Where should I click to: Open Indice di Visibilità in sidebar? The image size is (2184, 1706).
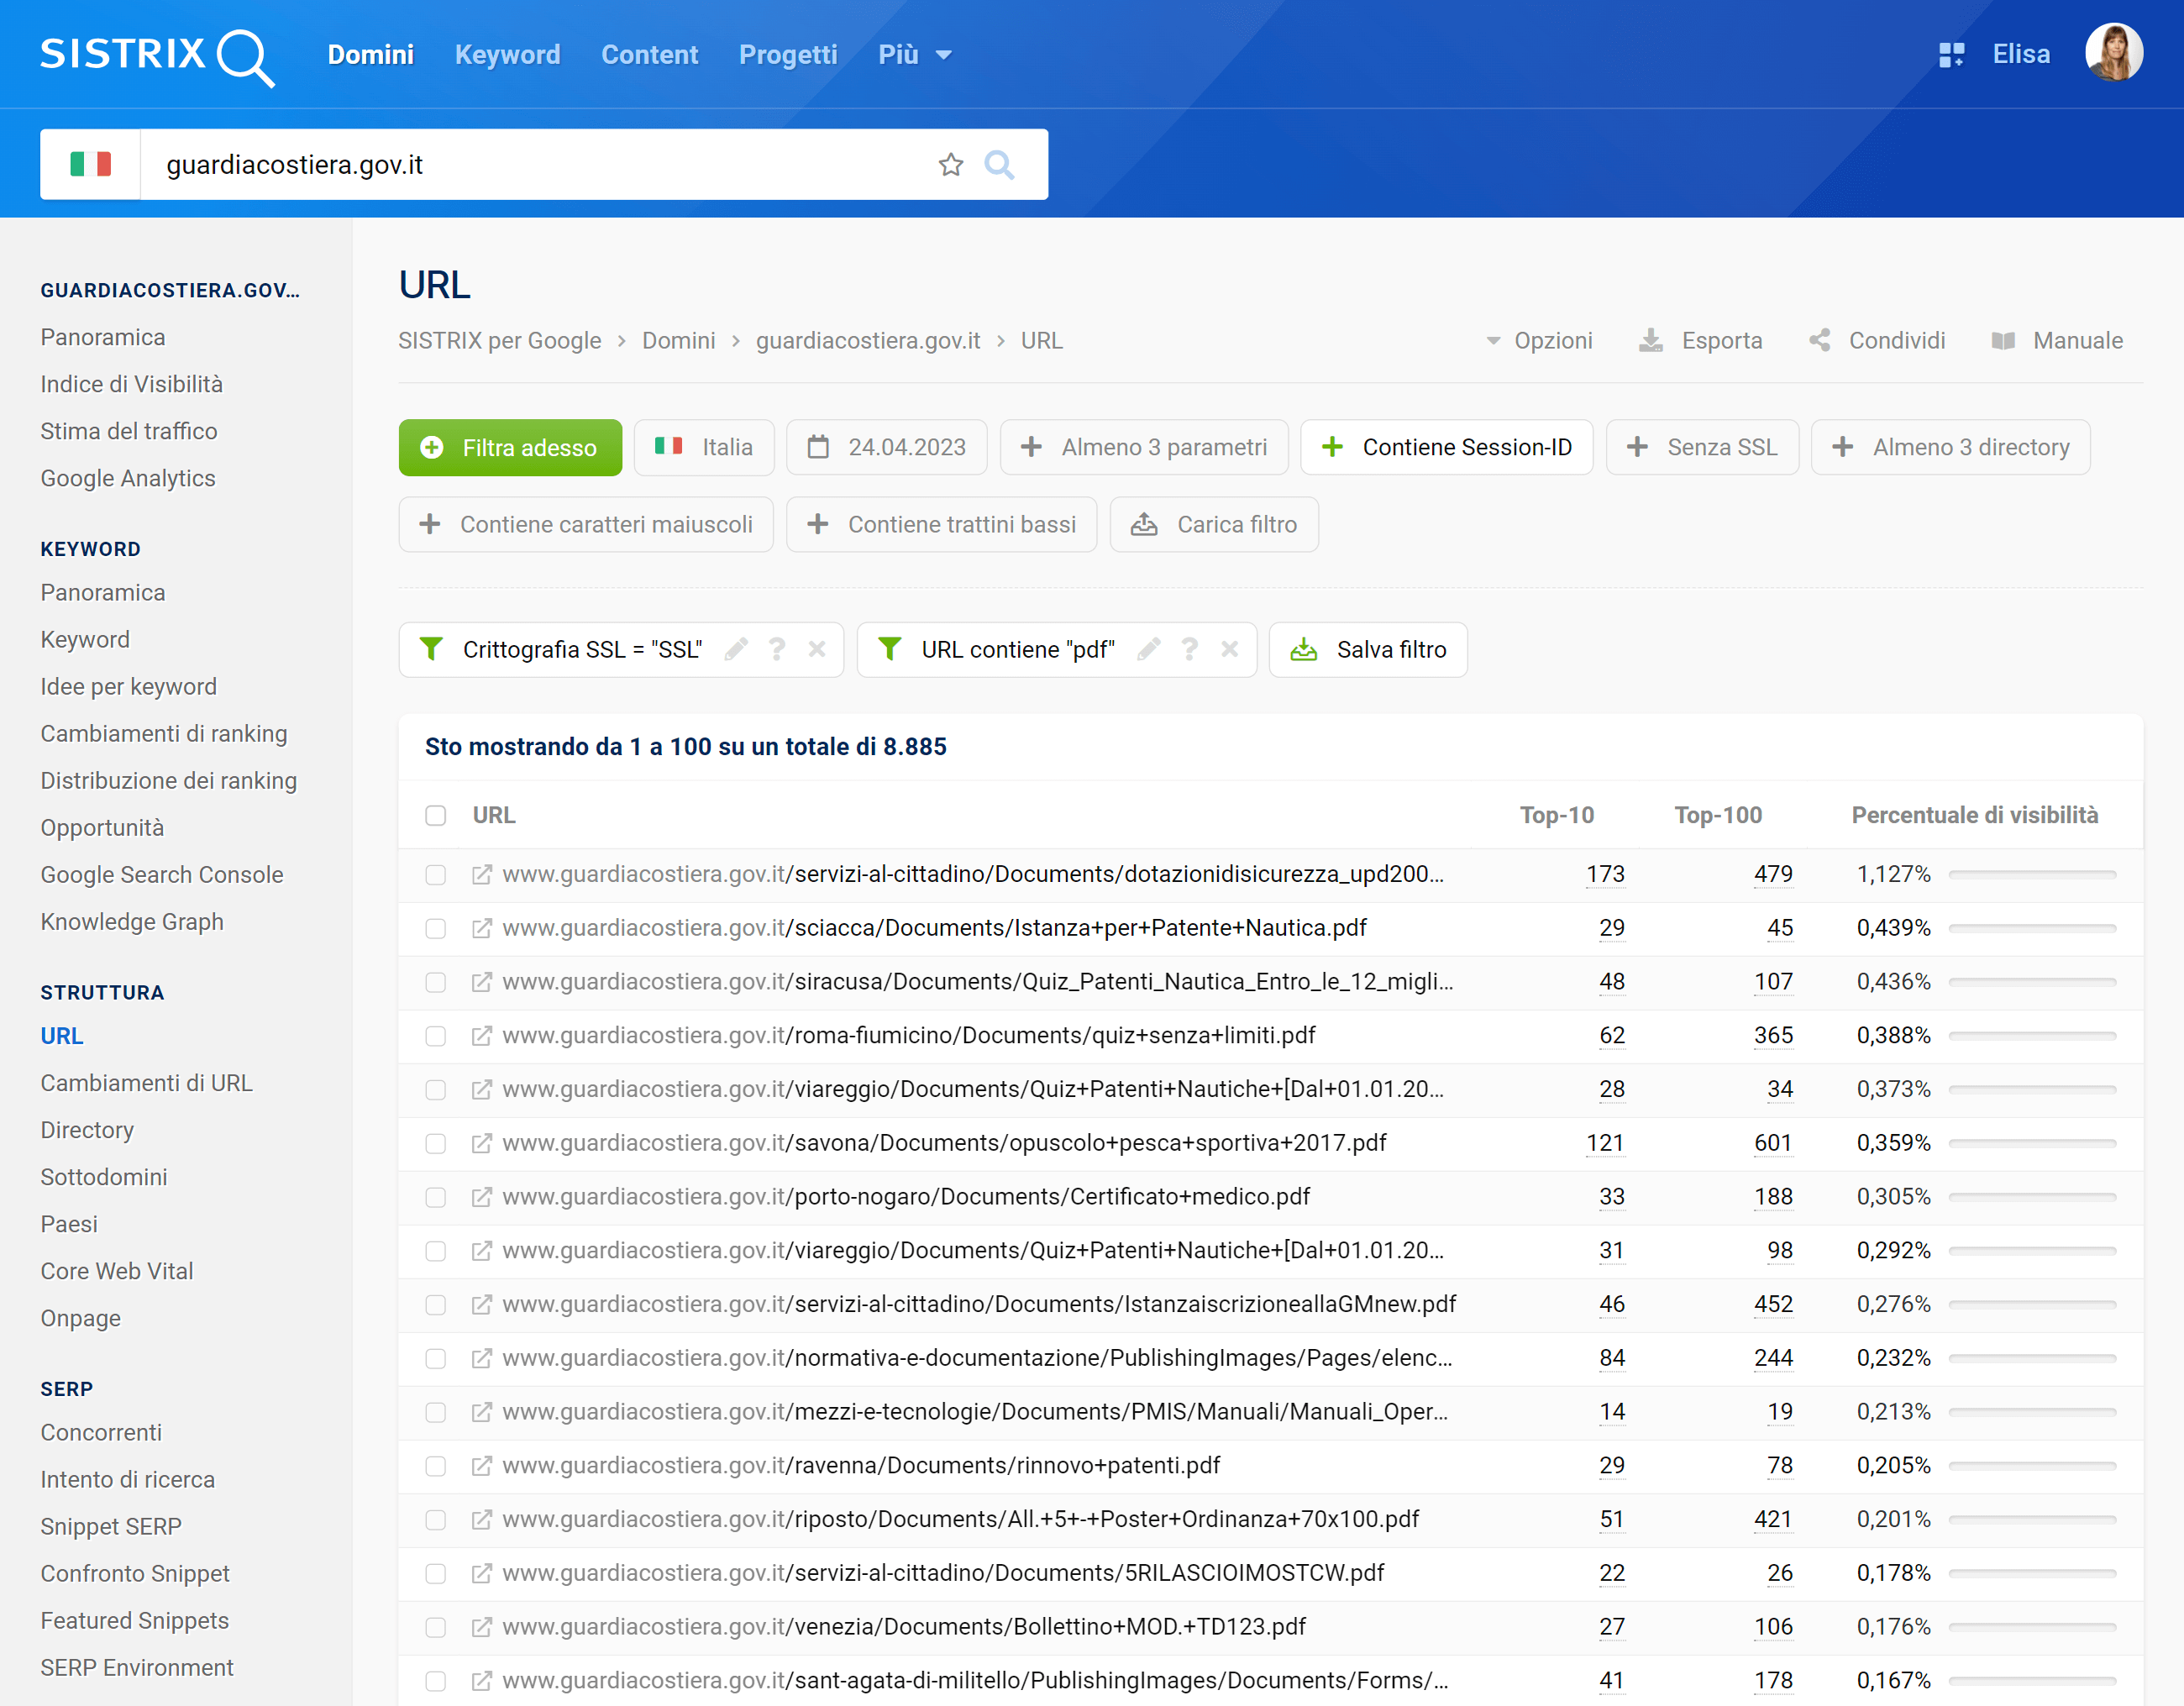[x=131, y=385]
